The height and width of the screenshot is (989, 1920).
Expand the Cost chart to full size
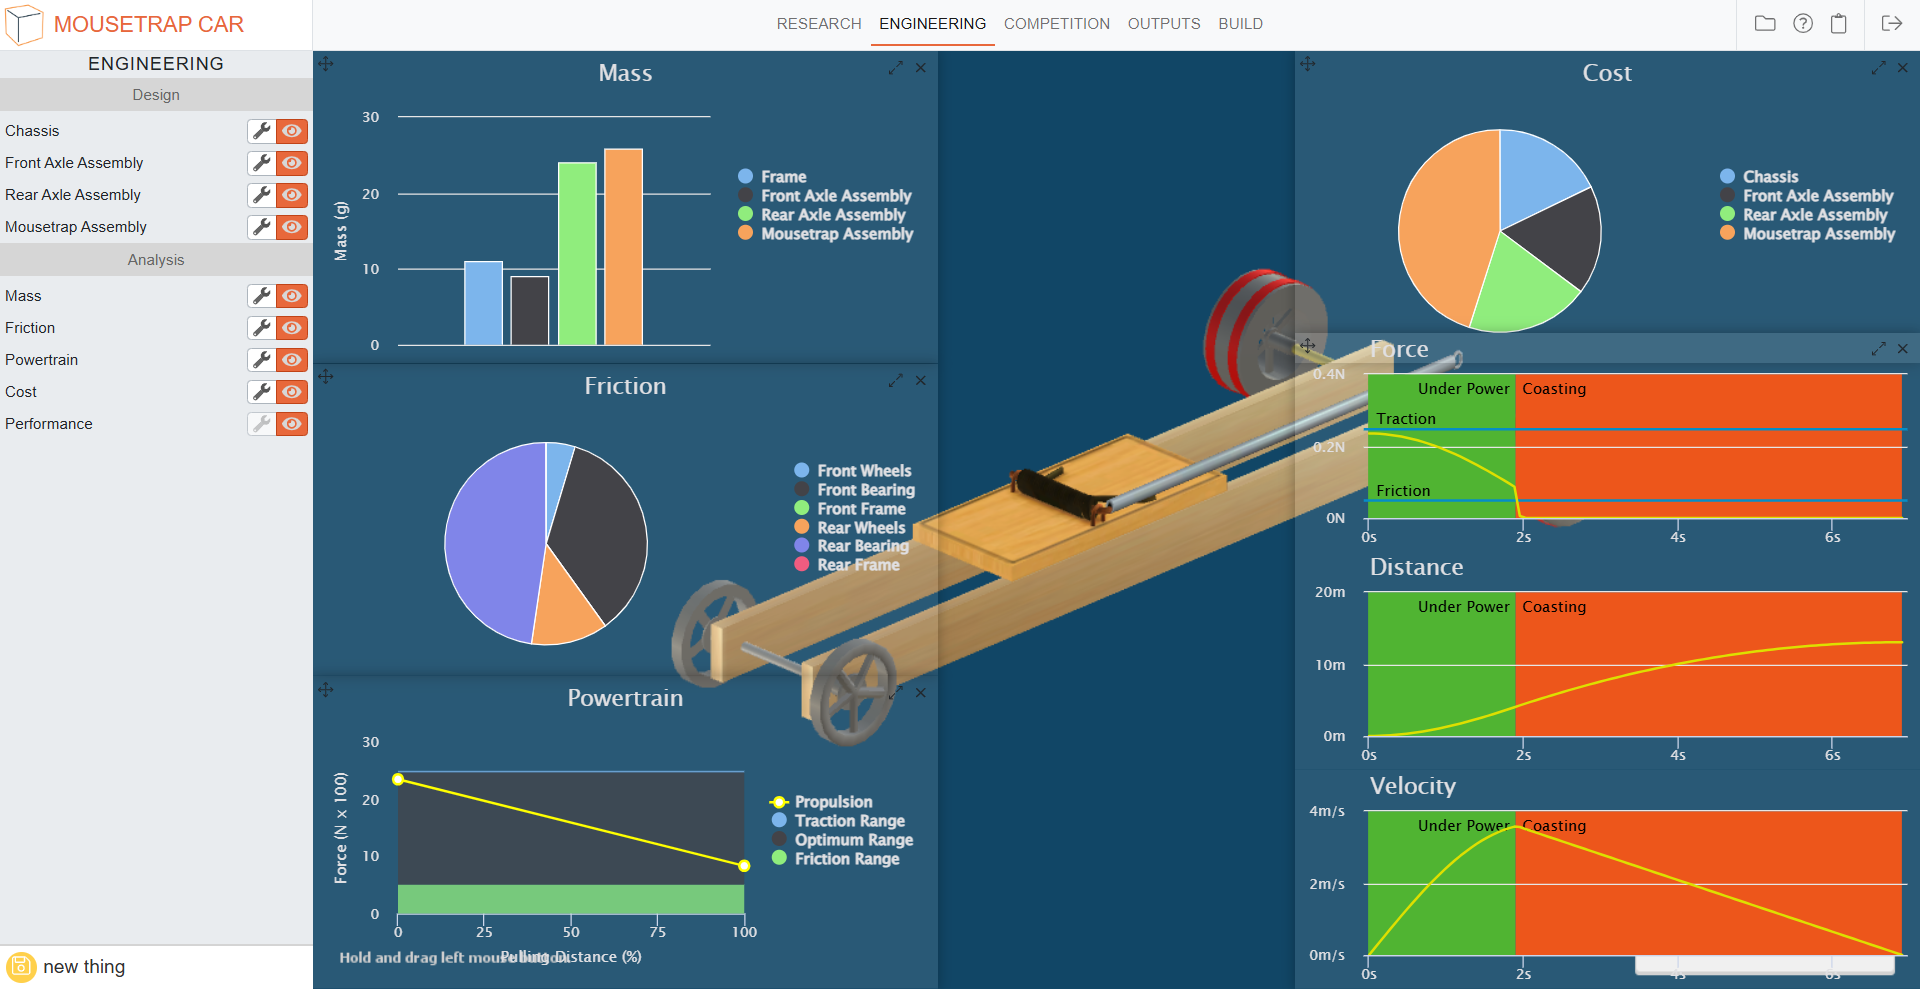tap(1878, 68)
